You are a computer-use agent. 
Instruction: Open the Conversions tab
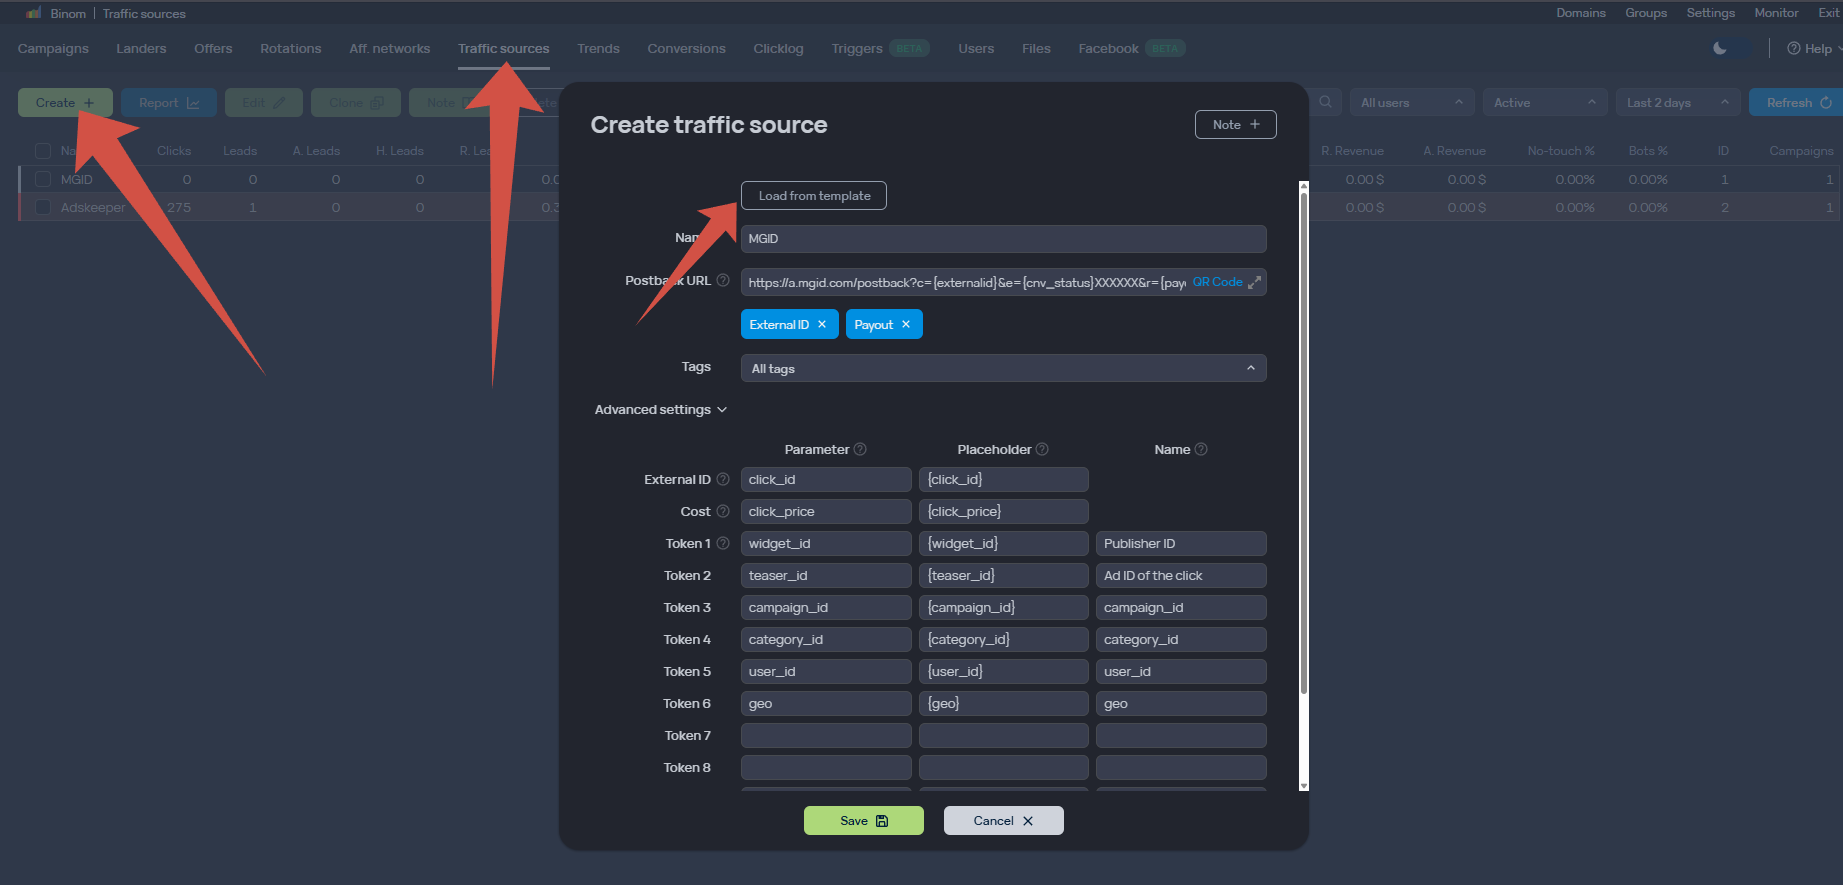click(686, 49)
